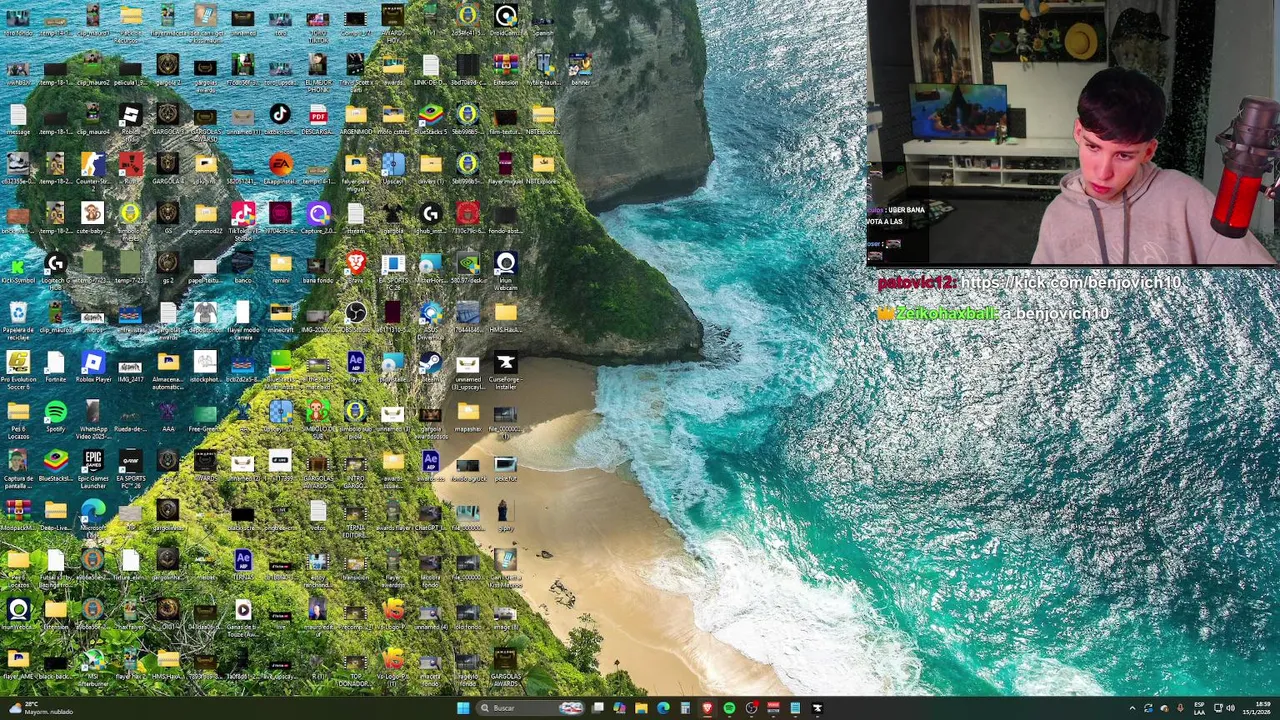Open Spotify from the taskbar
The image size is (1280, 720).
(x=729, y=708)
